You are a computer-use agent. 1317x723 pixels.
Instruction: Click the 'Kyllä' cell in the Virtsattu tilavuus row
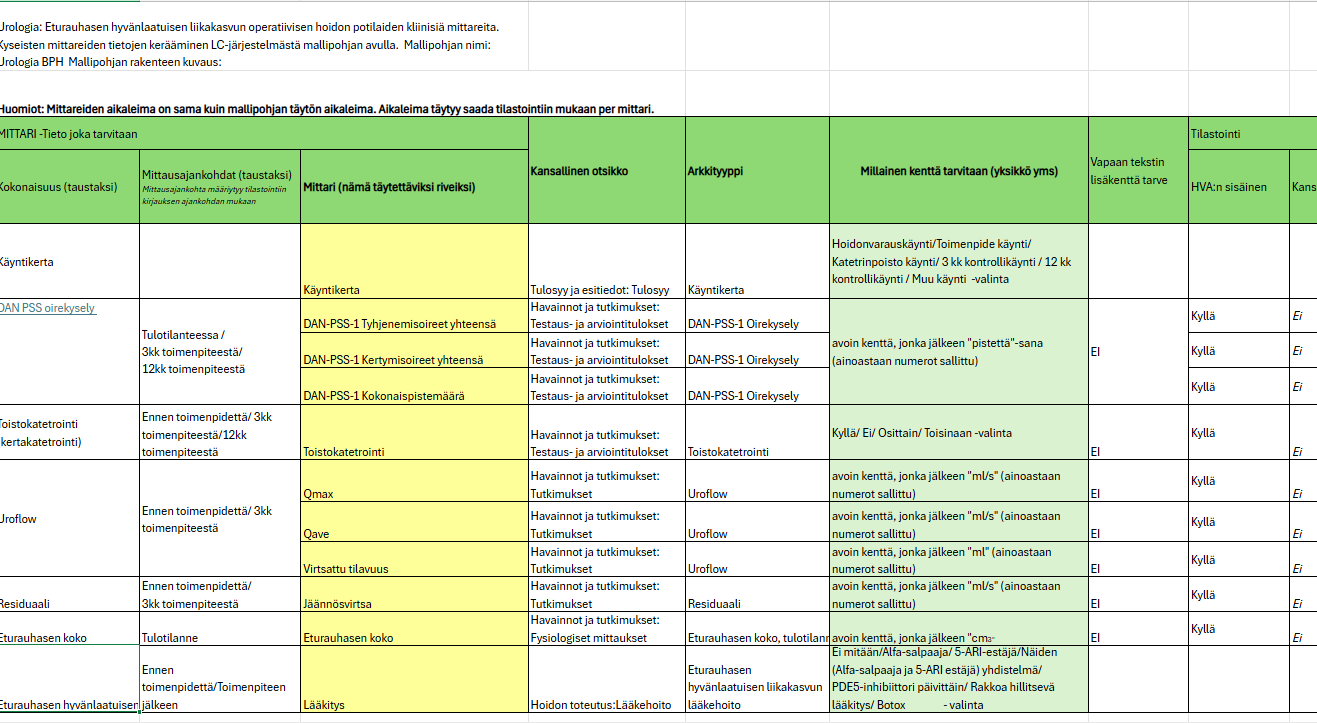pos(1238,559)
